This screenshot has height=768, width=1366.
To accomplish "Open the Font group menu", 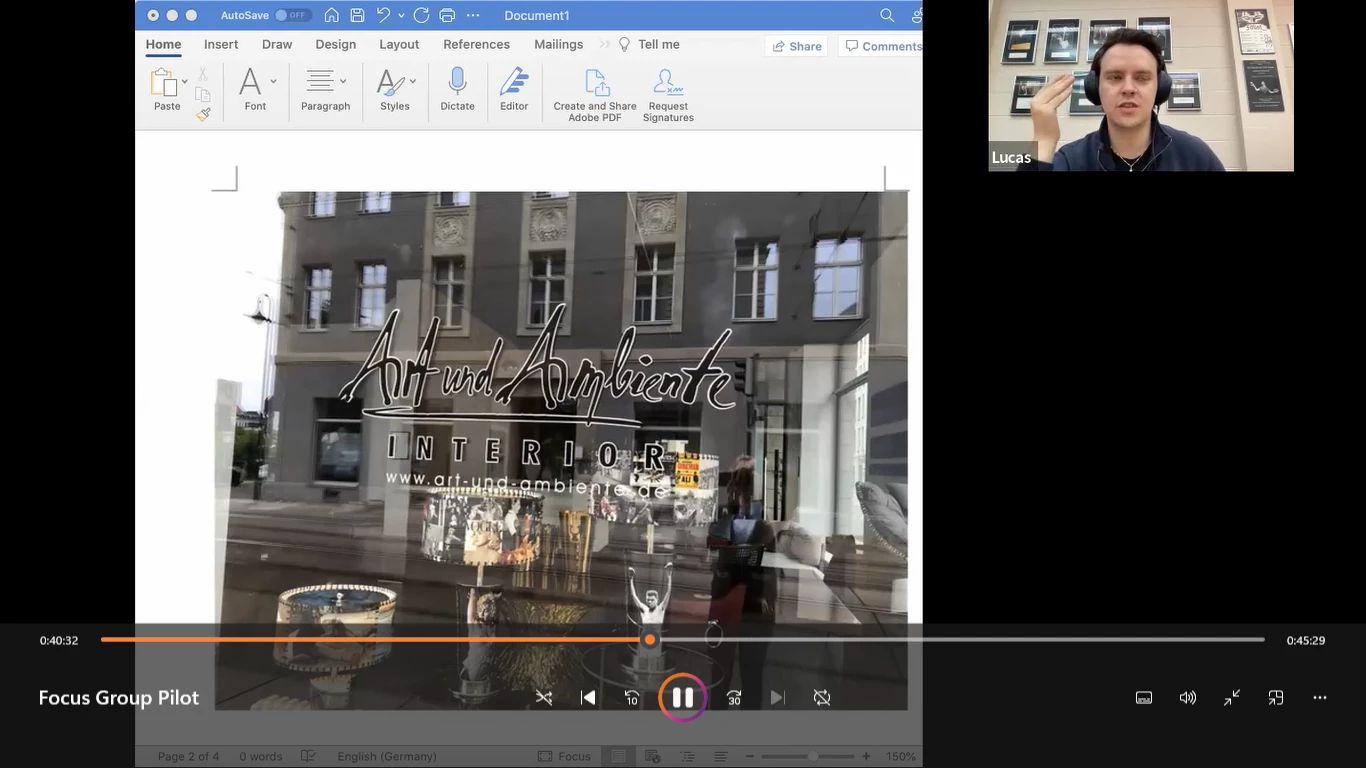I will click(x=256, y=90).
